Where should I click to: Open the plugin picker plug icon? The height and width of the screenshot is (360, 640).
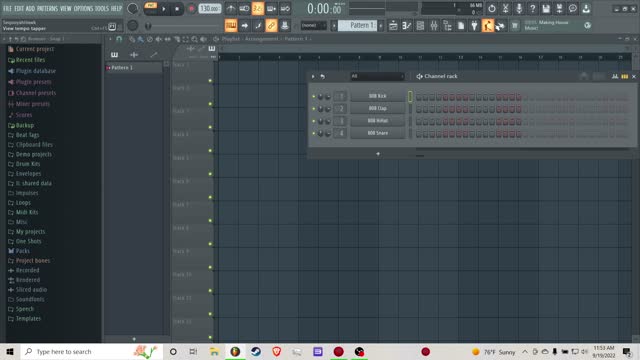(x=474, y=25)
